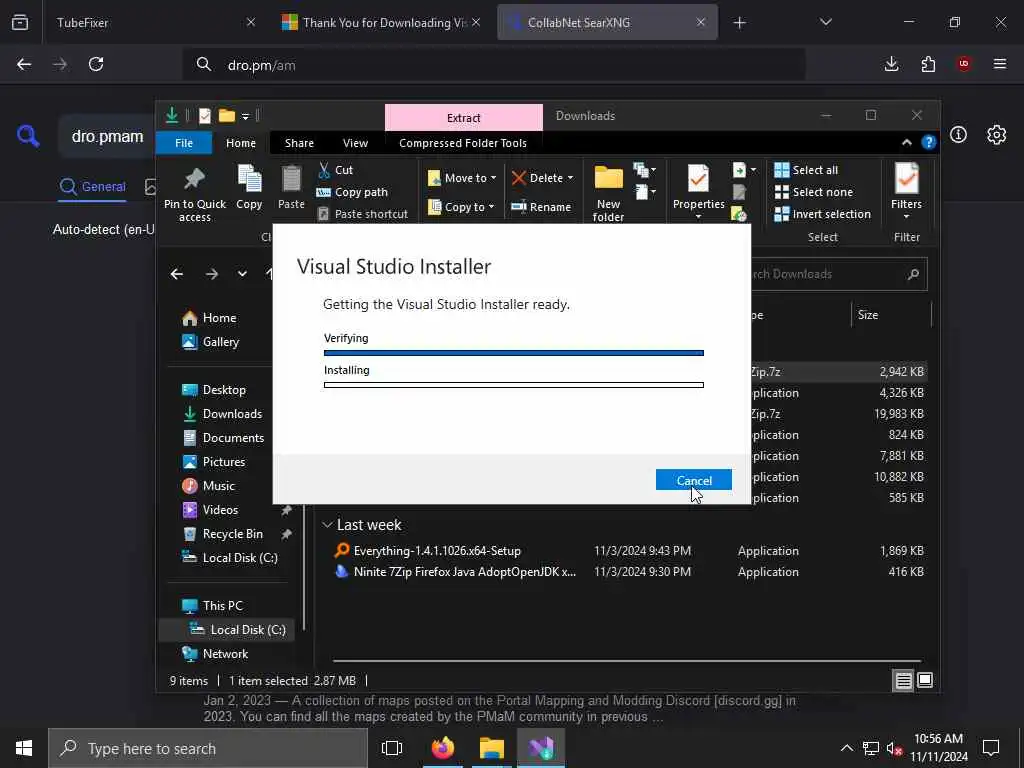
Task: Click the Paste icon in Explorer ribbon
Action: (x=291, y=188)
